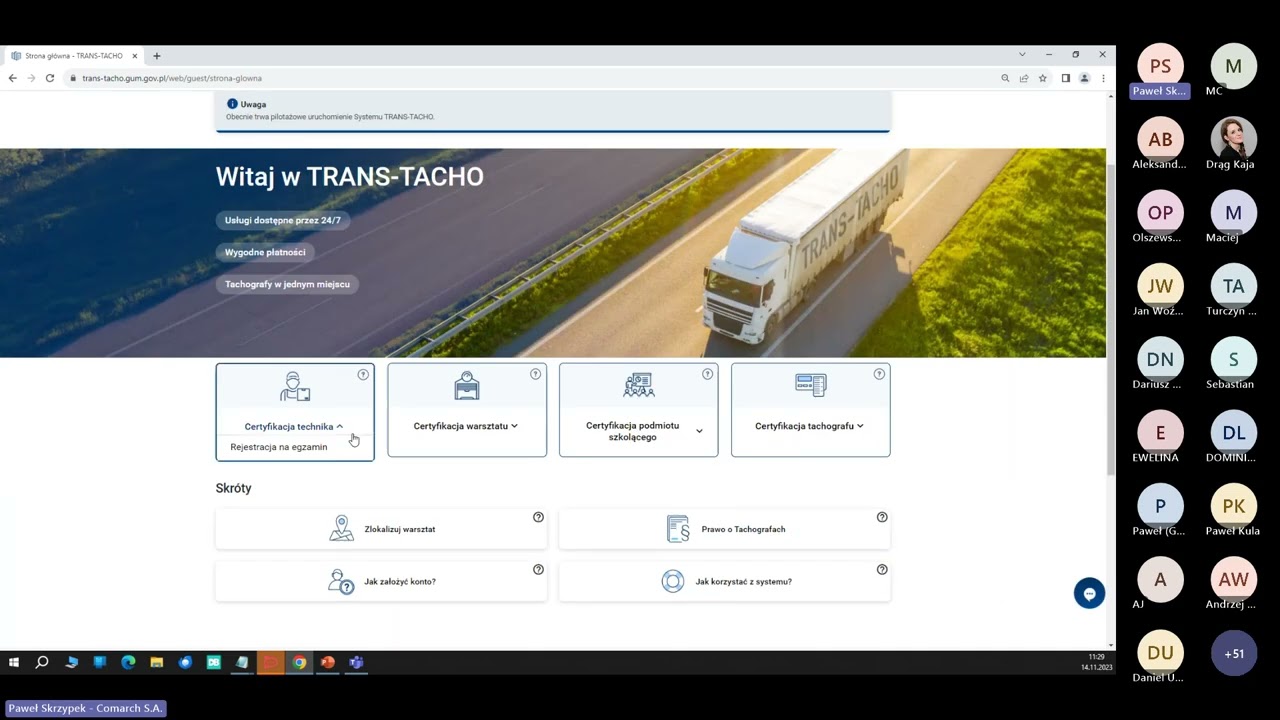Click the Wygodne płatności pill
This screenshot has width=1280, height=720.
(x=265, y=252)
